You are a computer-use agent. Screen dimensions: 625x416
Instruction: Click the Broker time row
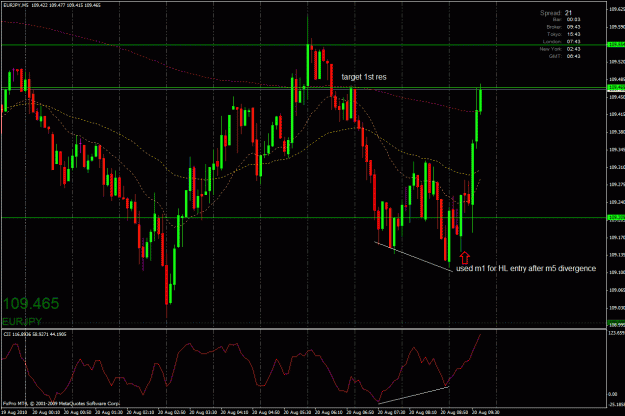[563, 27]
